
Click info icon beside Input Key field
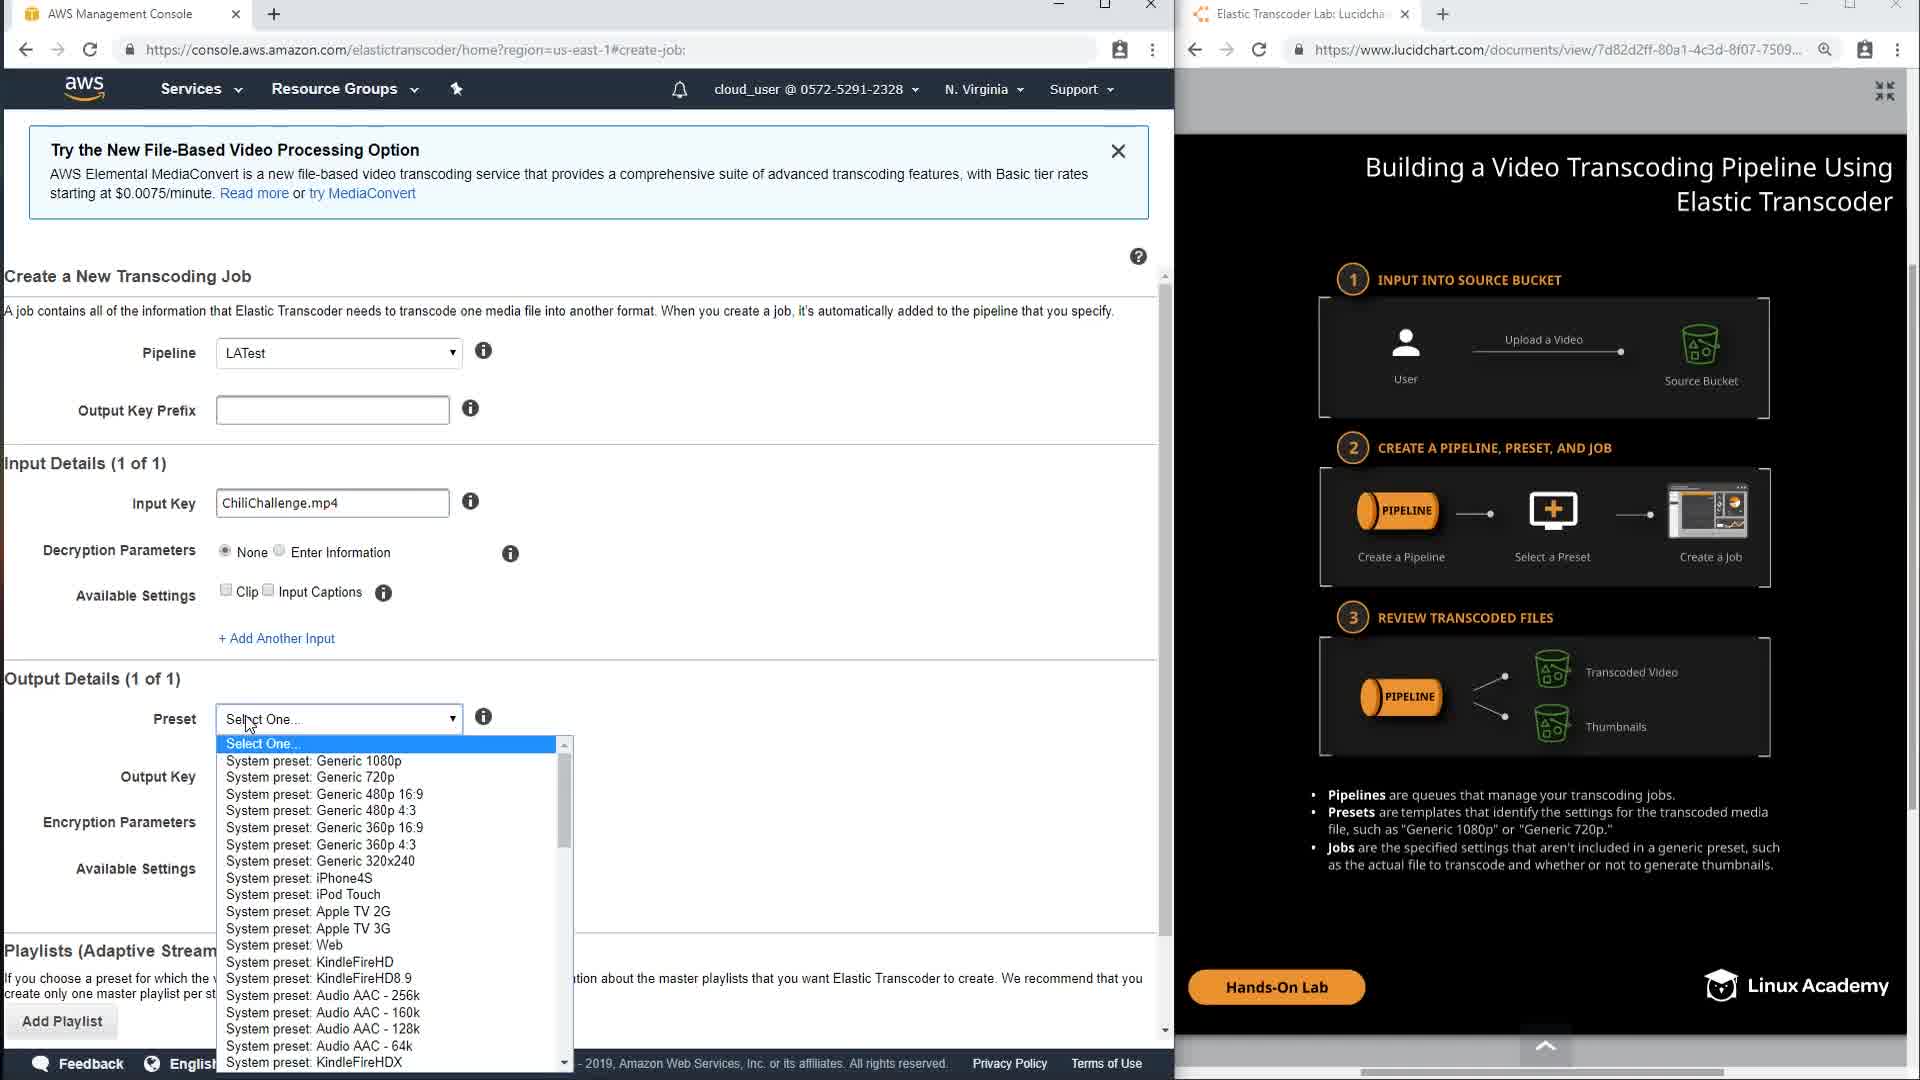point(470,501)
